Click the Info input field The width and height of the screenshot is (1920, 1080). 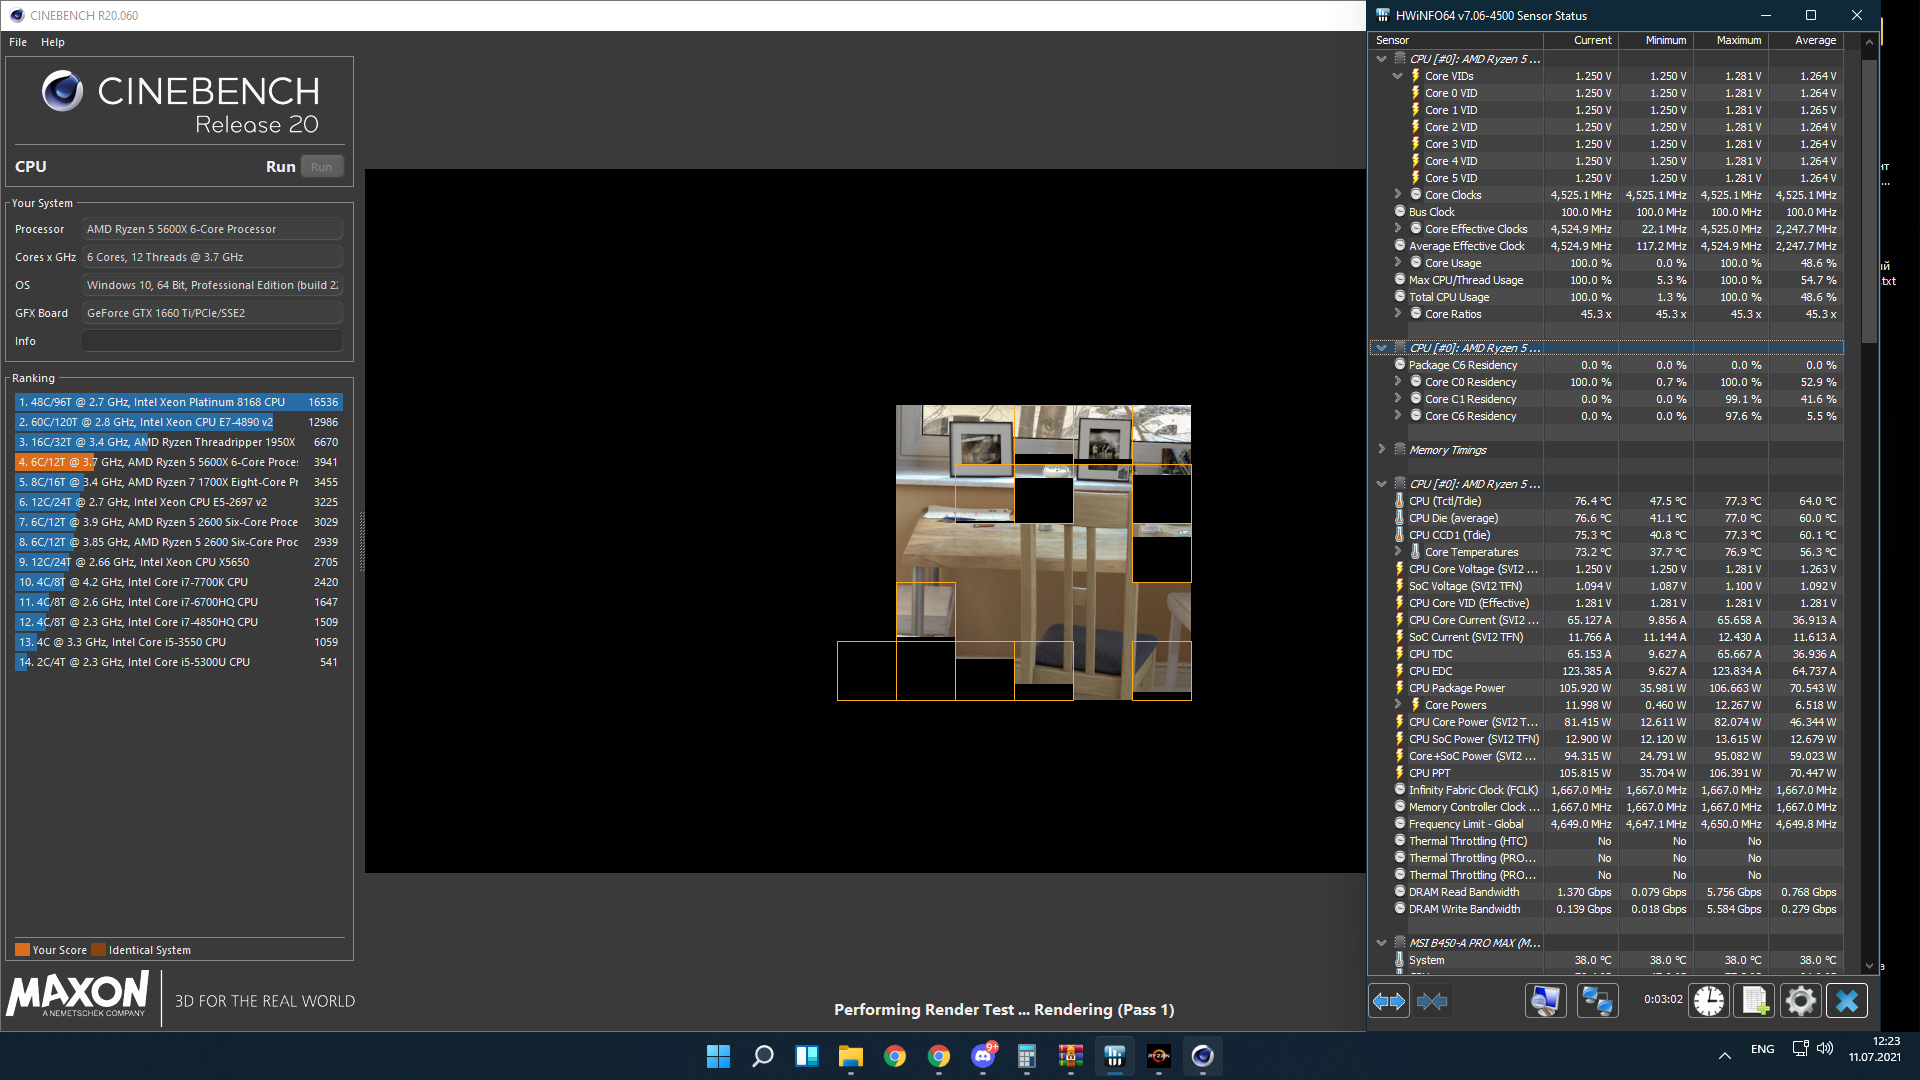point(212,341)
